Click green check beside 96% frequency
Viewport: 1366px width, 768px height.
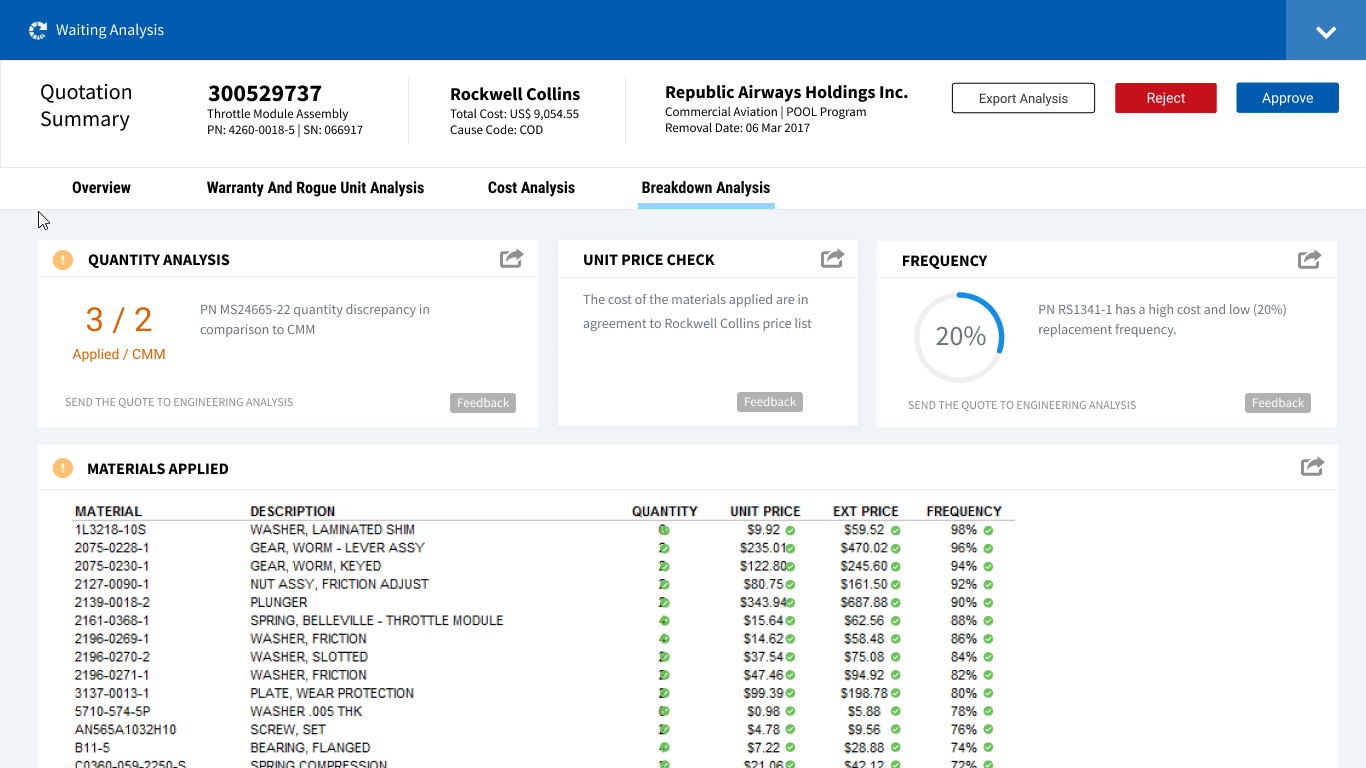[x=988, y=548]
